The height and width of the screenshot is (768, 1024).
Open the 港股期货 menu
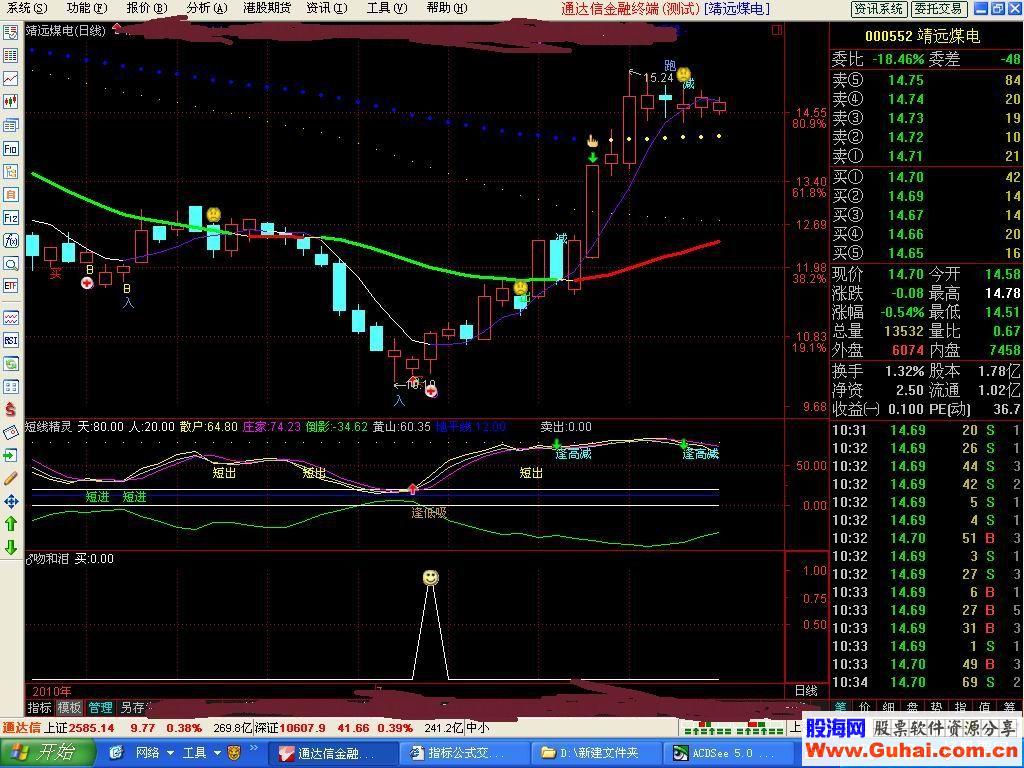(266, 8)
